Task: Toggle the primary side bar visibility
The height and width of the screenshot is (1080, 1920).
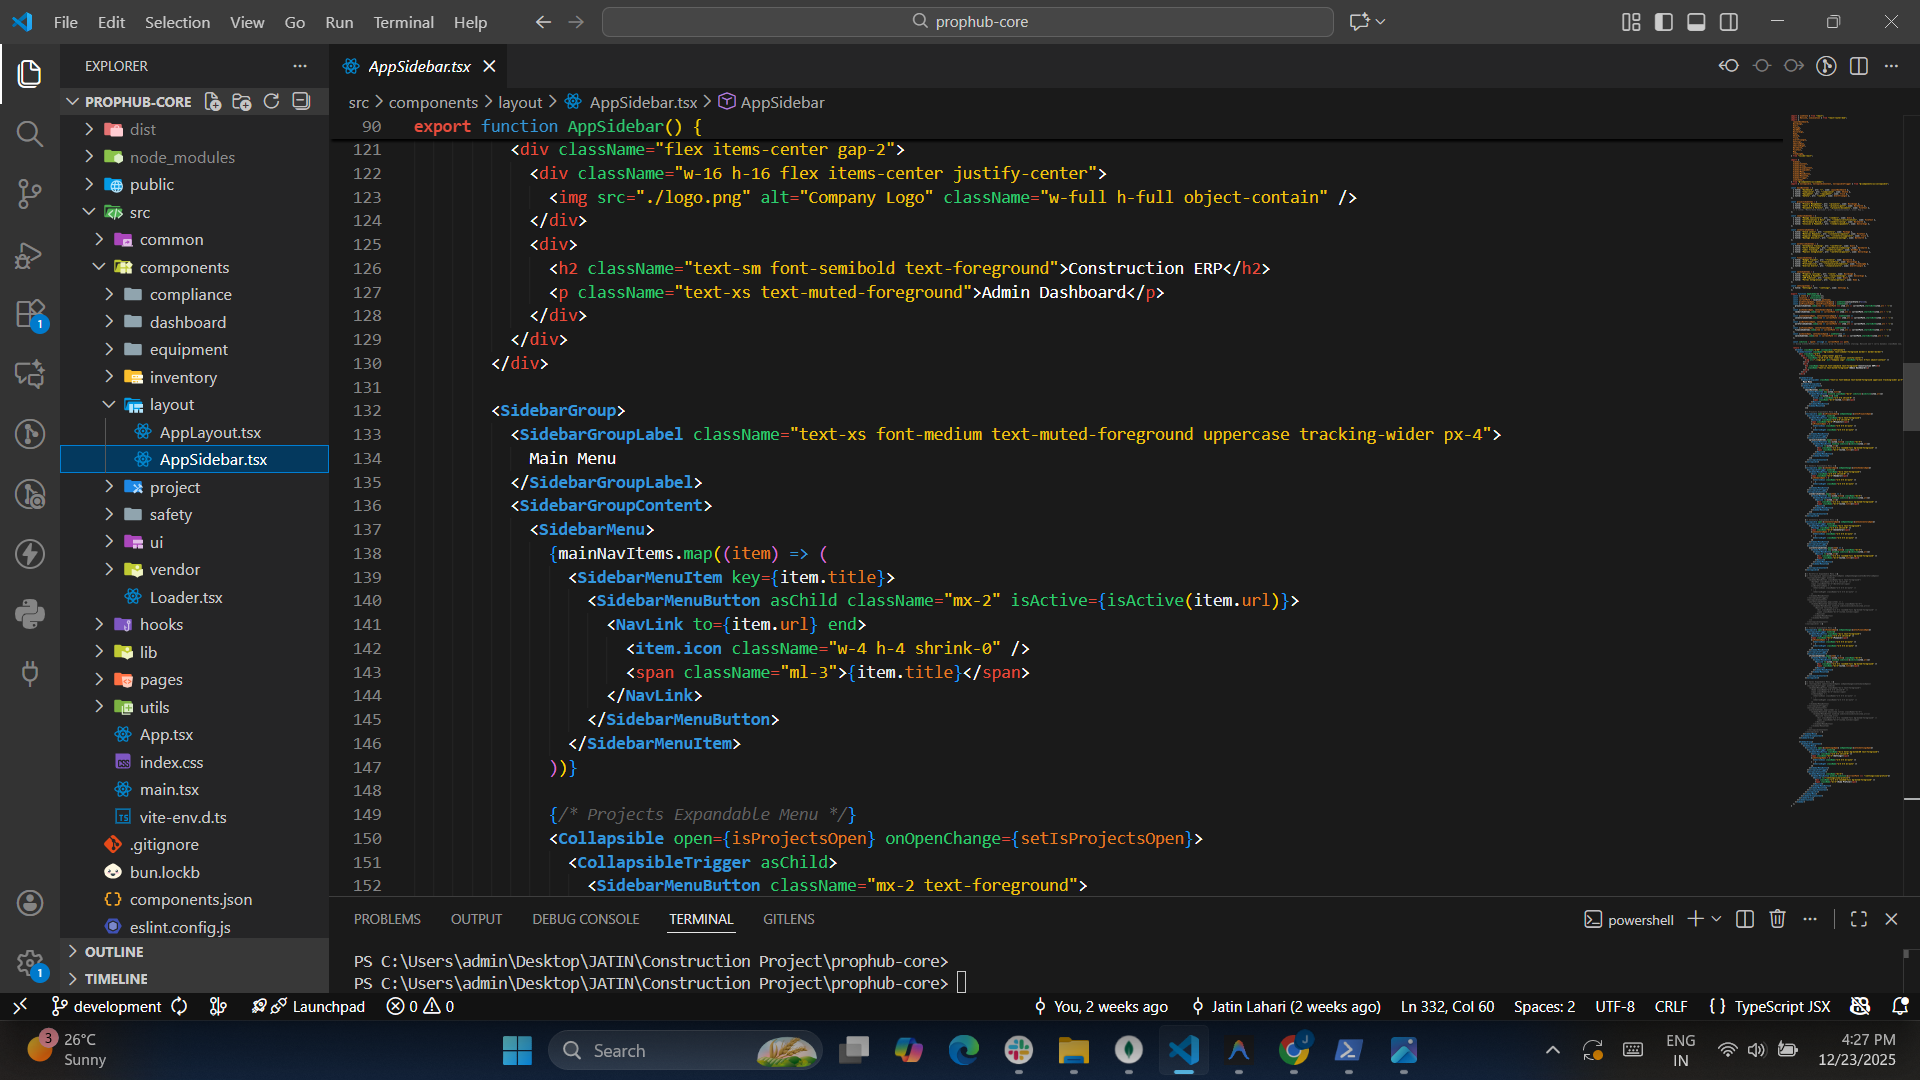Action: tap(1664, 22)
